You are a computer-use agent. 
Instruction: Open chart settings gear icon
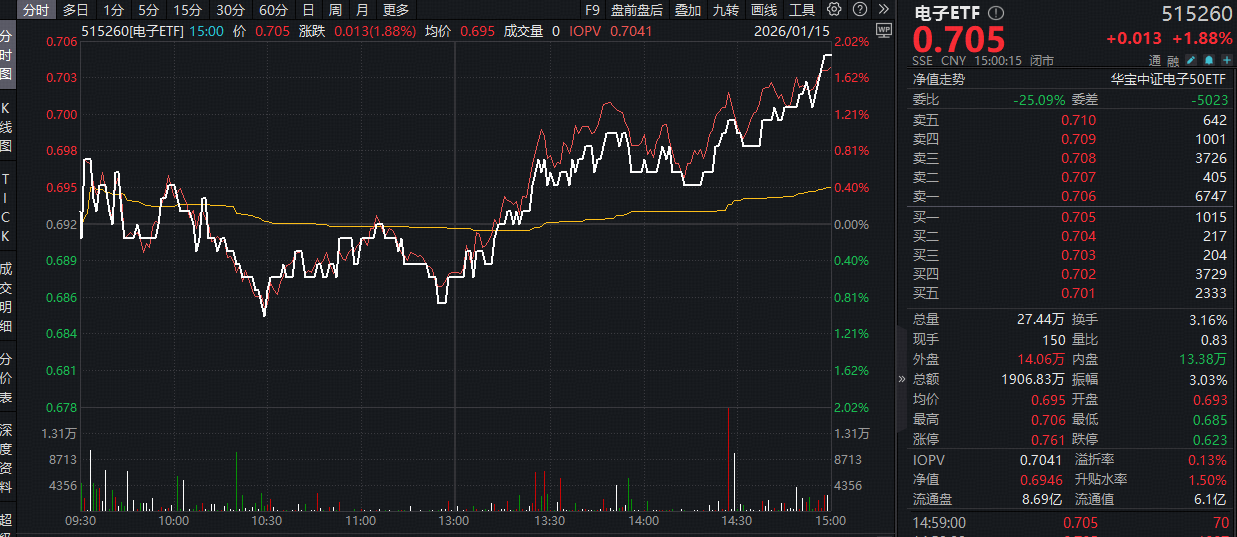834,10
